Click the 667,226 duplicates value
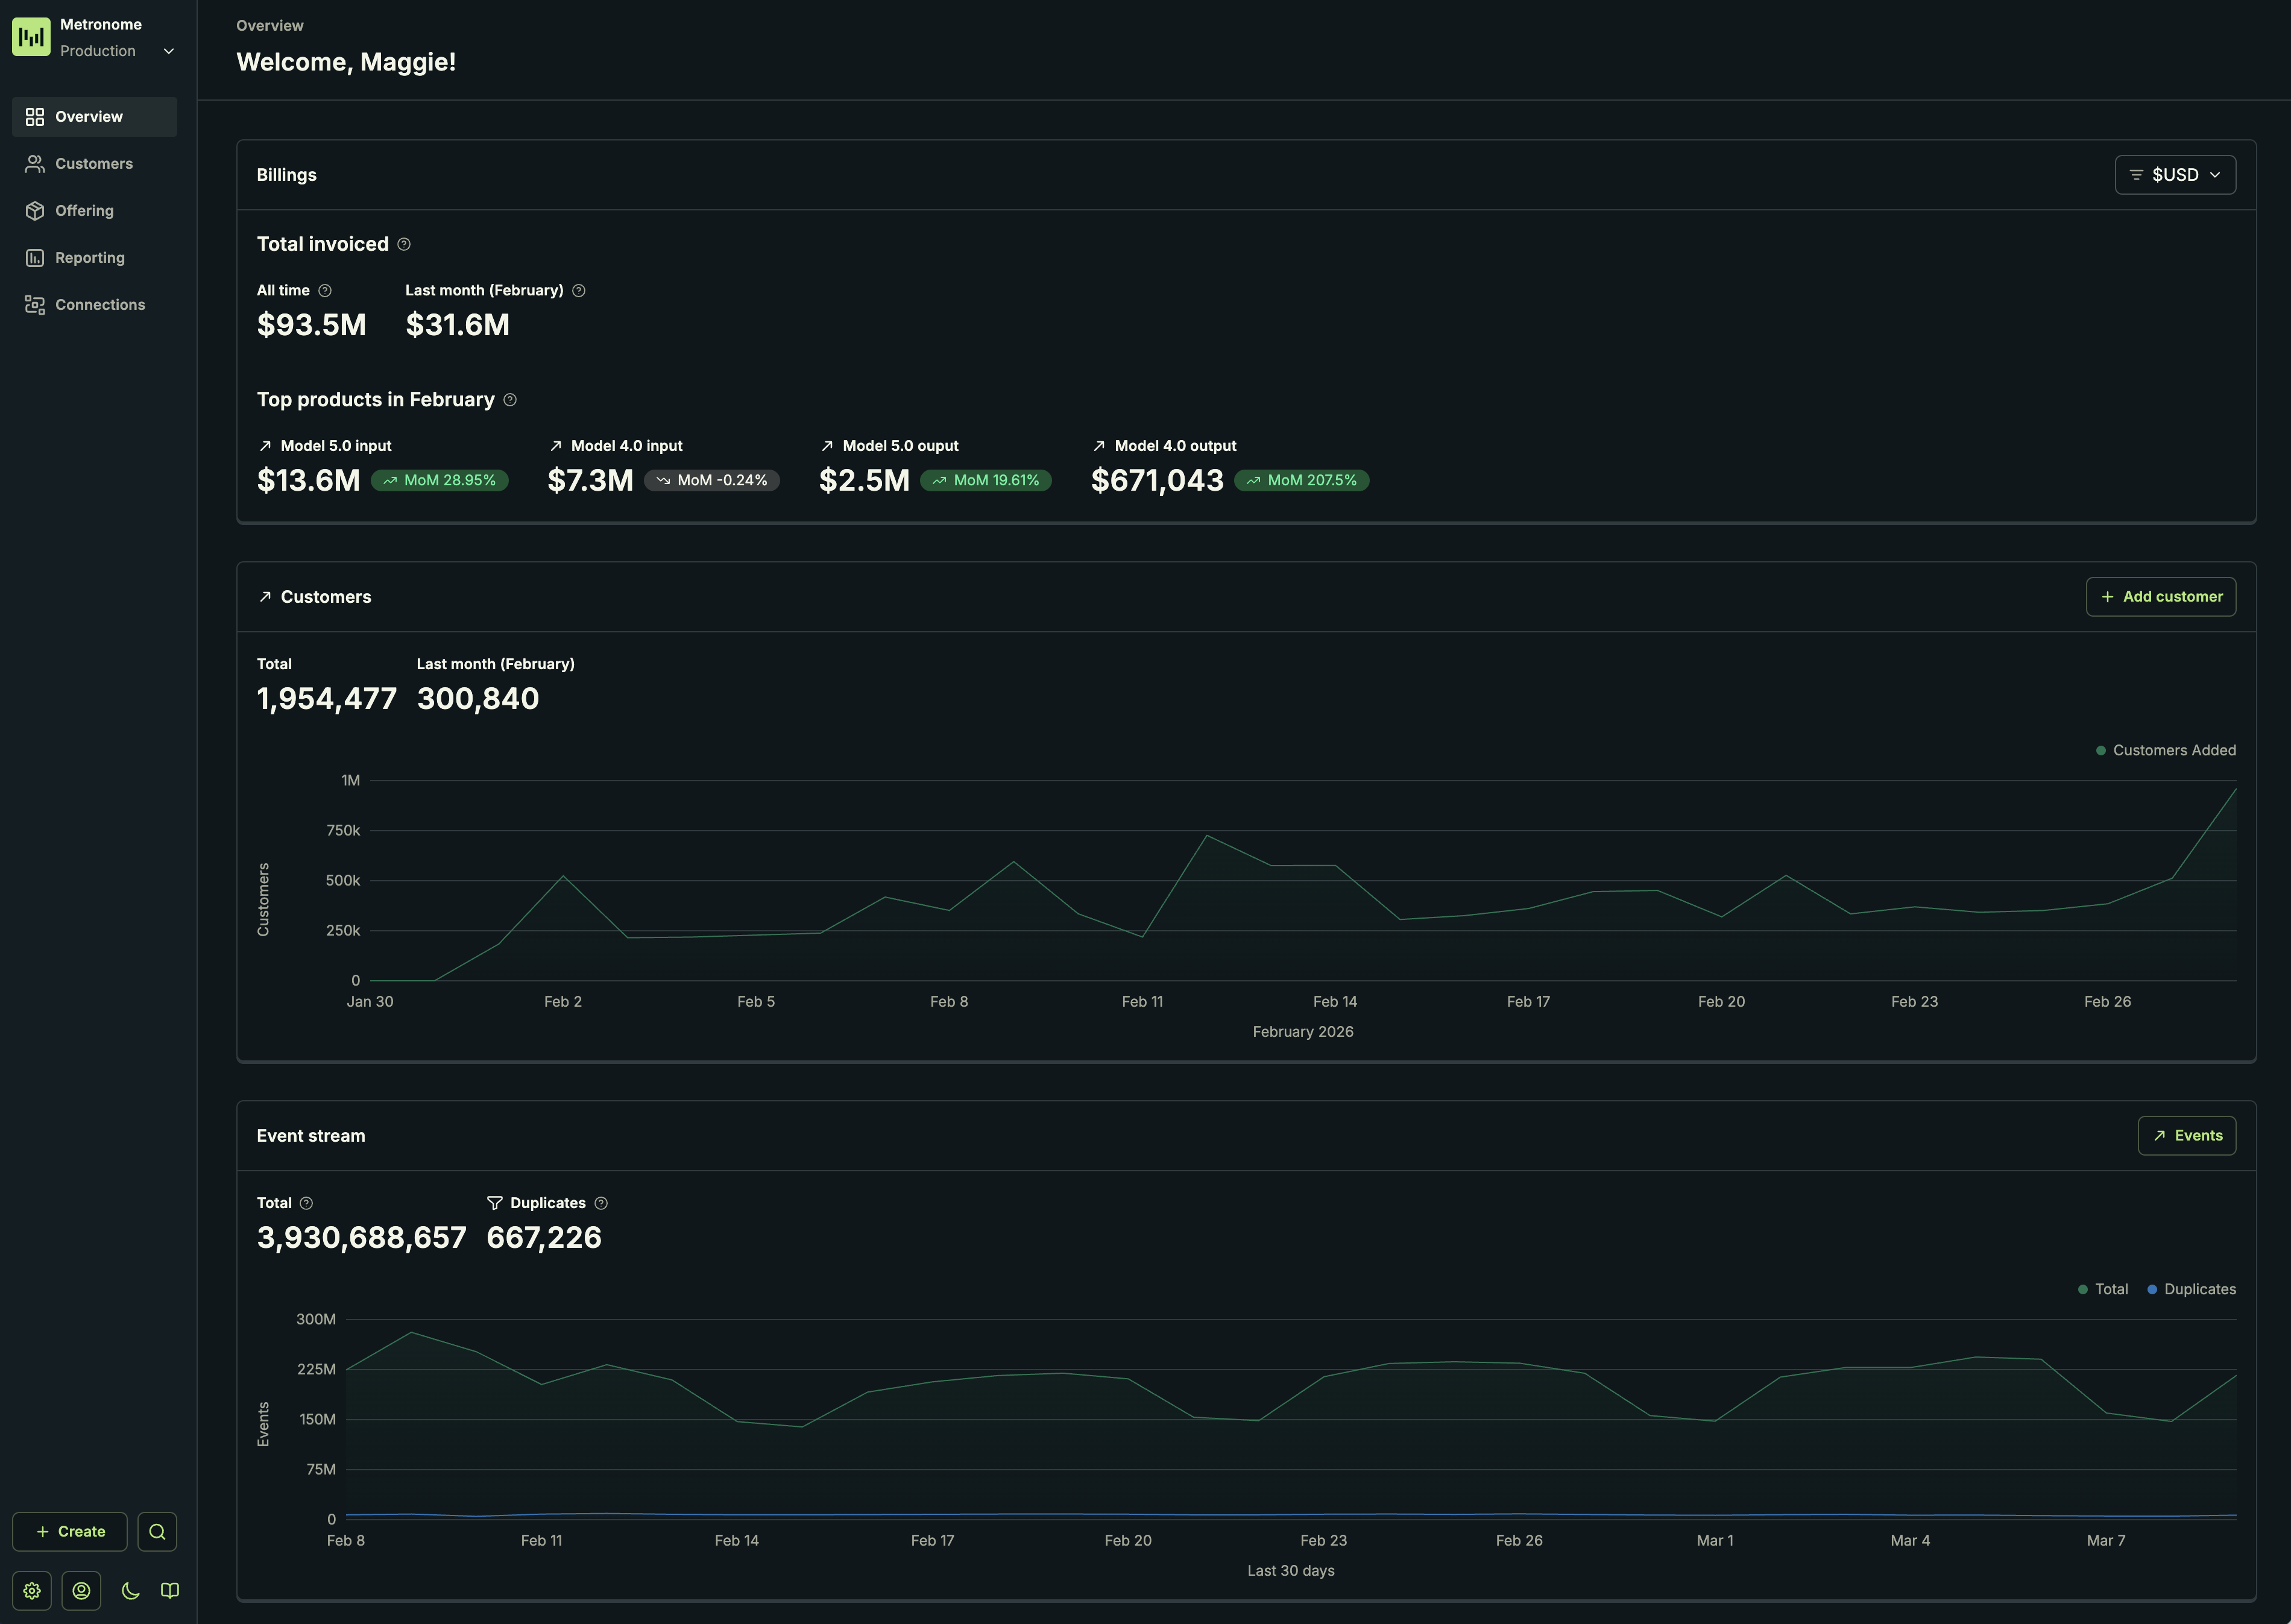This screenshot has height=1624, width=2291. [x=544, y=1238]
